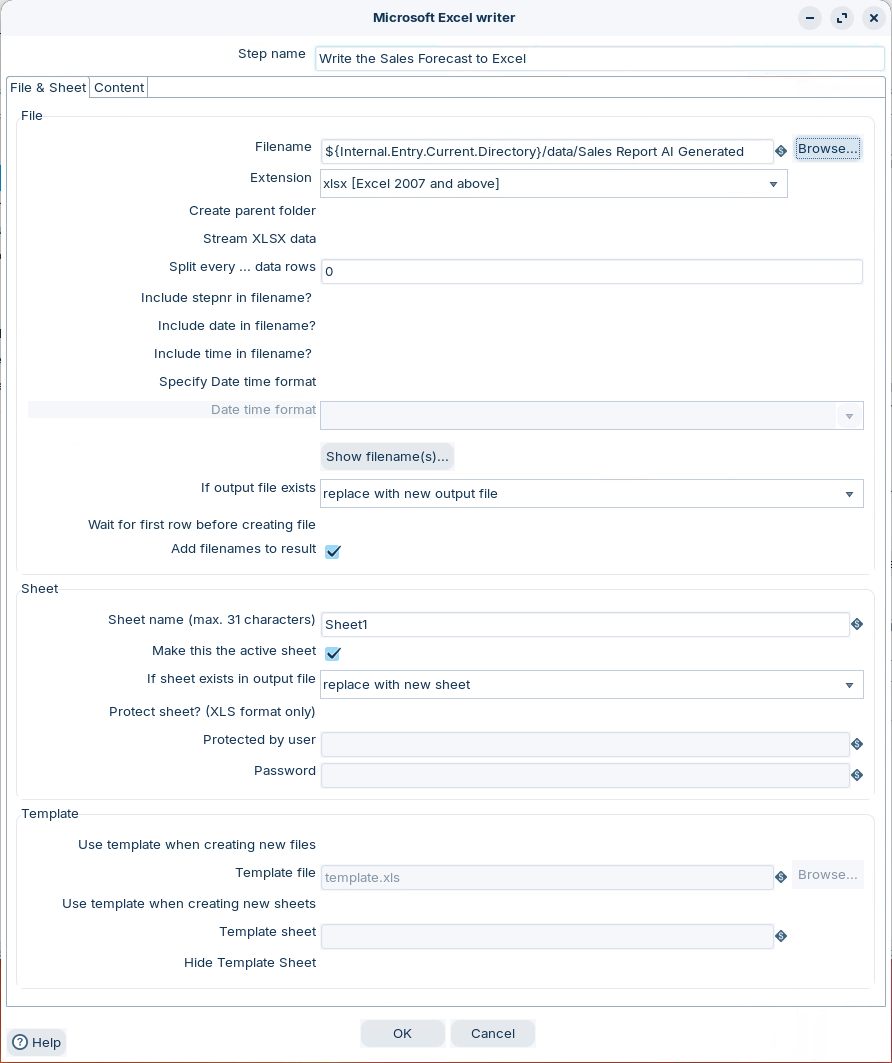Click the variable icon beside Template file field
Image resolution: width=892 pixels, height=1063 pixels.
point(781,877)
